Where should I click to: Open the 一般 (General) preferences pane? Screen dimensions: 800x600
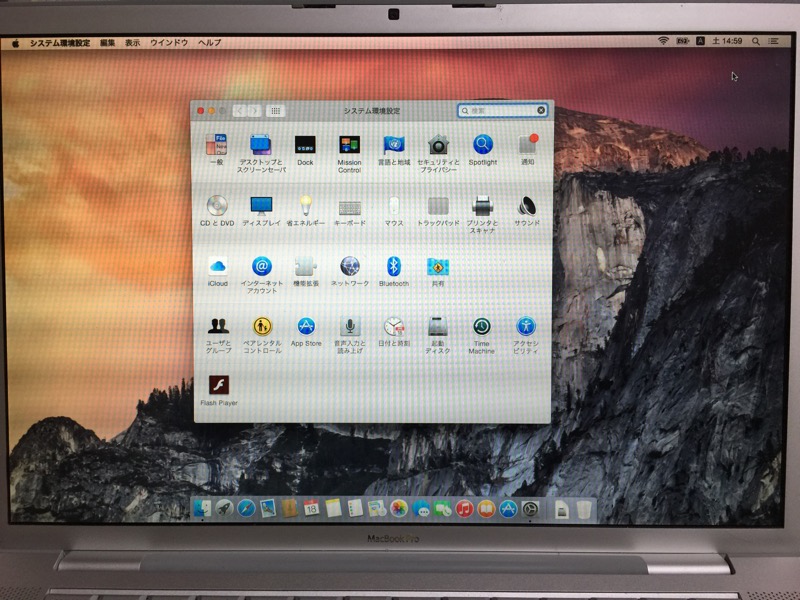(217, 149)
